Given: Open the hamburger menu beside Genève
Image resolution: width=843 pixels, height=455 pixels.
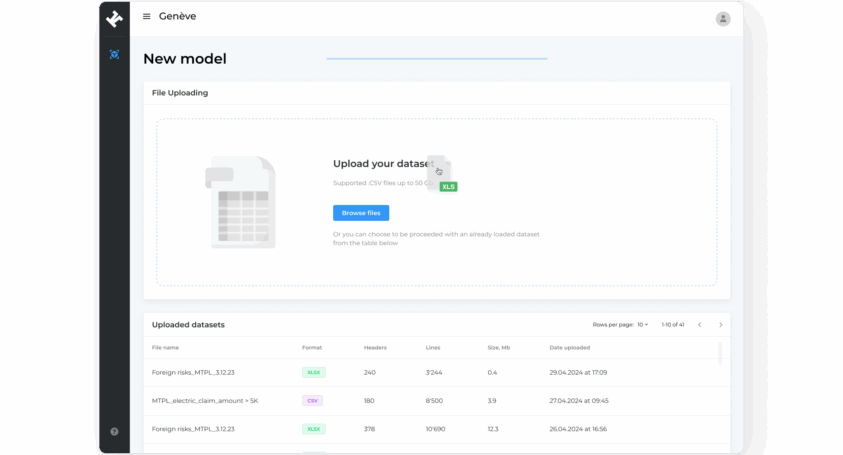Looking at the screenshot, I should 147,17.
